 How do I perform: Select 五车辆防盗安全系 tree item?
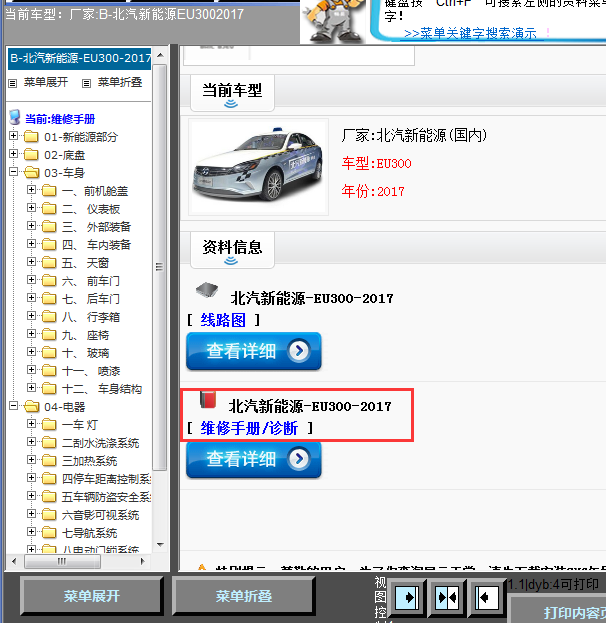[x=106, y=497]
